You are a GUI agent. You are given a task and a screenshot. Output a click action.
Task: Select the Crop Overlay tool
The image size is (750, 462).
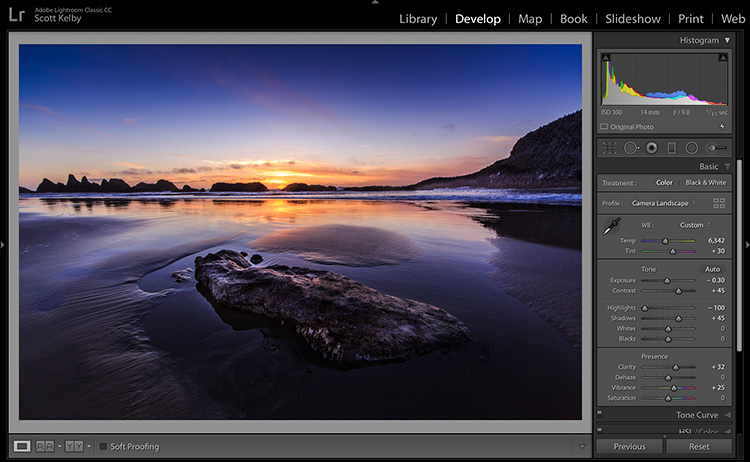609,147
